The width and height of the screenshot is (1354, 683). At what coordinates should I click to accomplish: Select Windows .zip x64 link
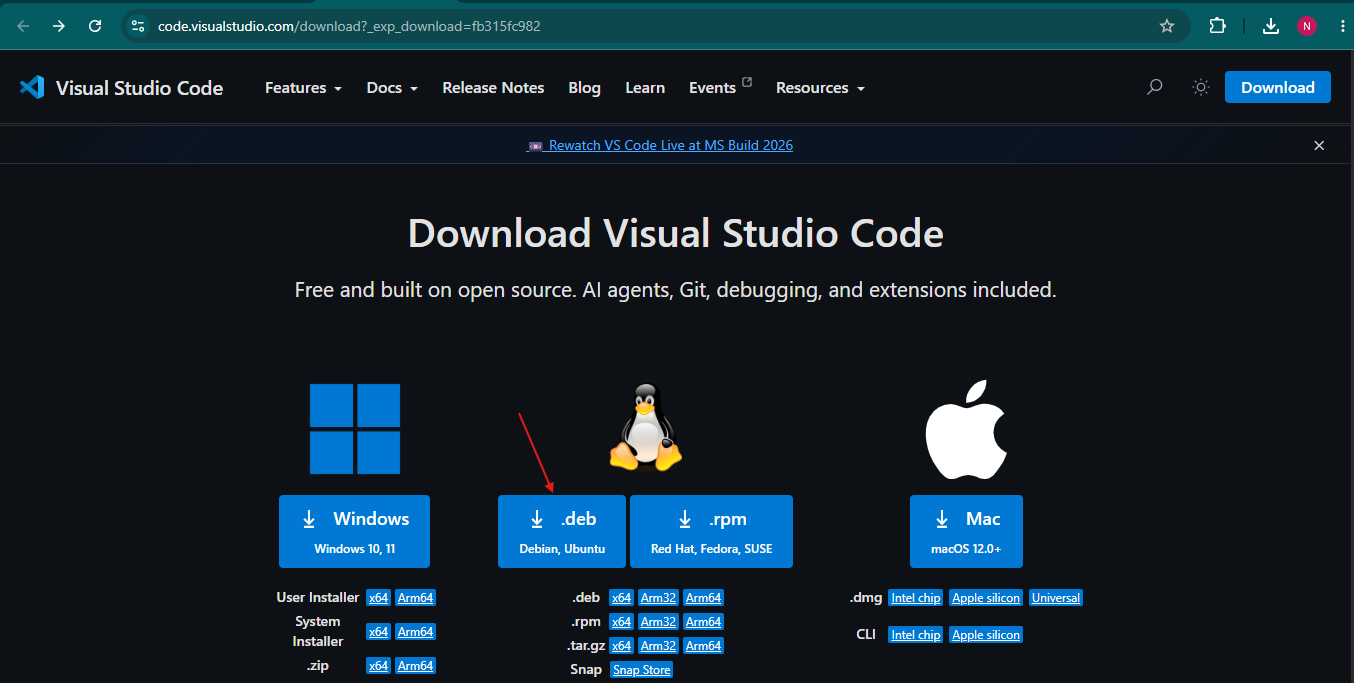click(x=378, y=666)
